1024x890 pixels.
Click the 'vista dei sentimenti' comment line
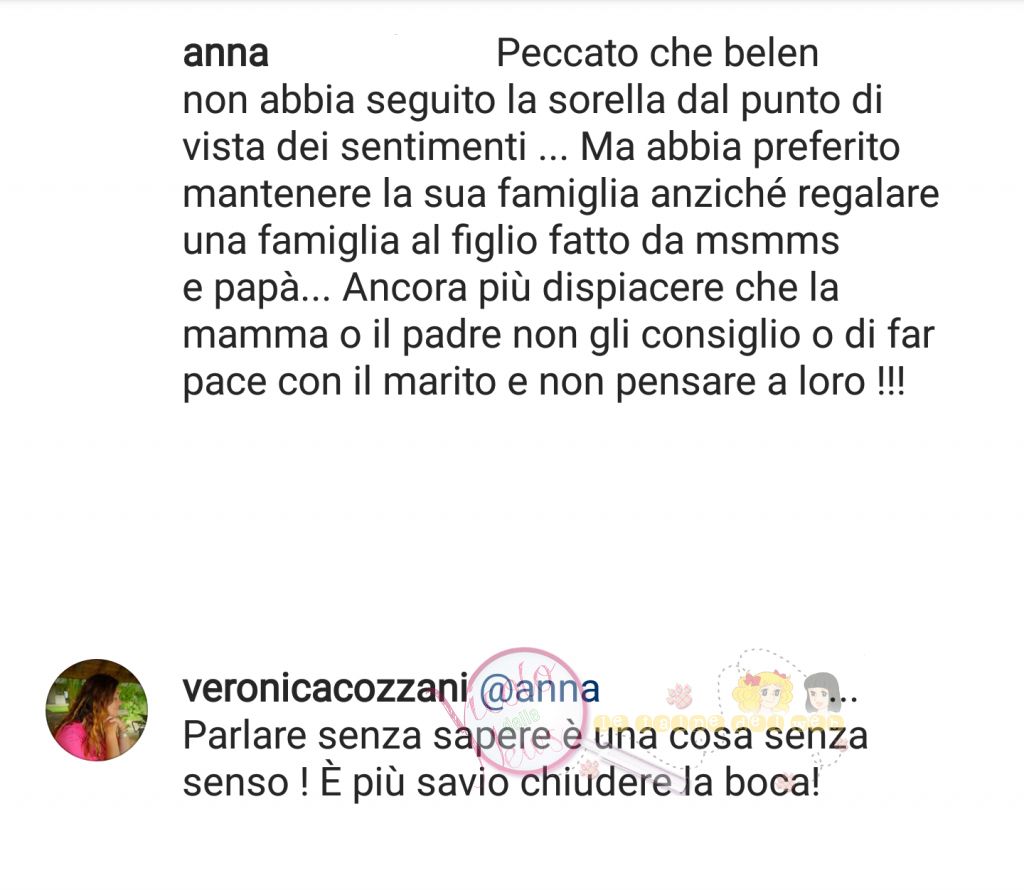coord(541,147)
